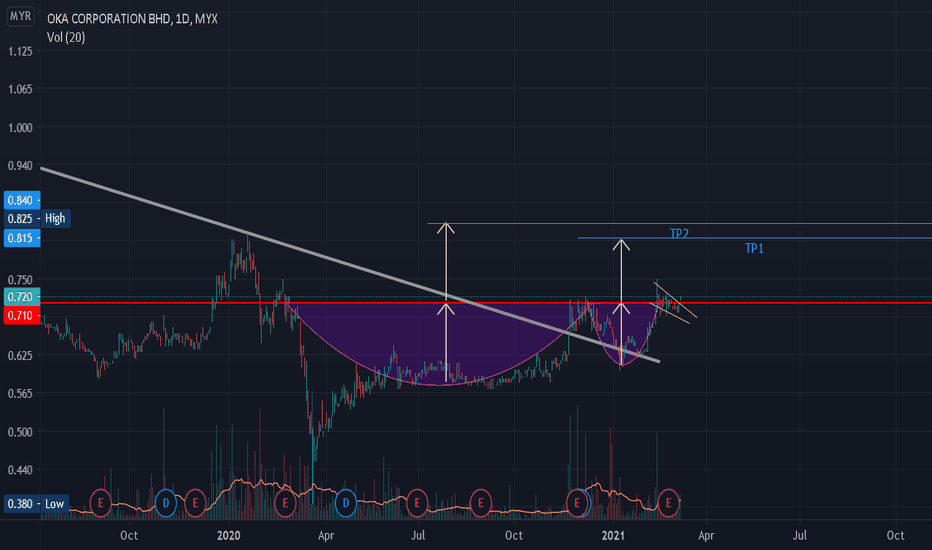Click the 0.380 Low price label

pyautogui.click(x=36, y=504)
